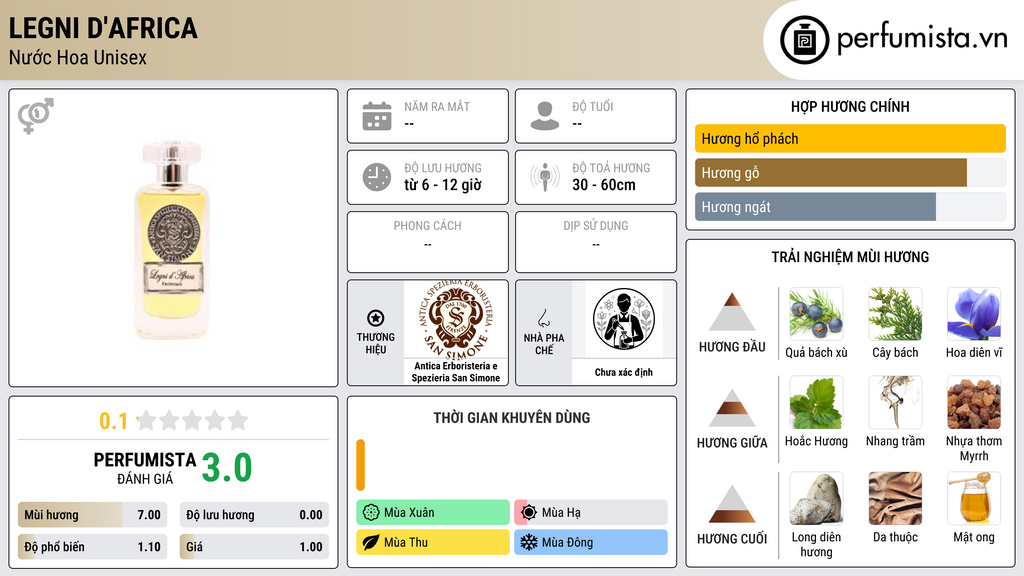
Task: Select the Nhang trầm note image
Action: 895,402
